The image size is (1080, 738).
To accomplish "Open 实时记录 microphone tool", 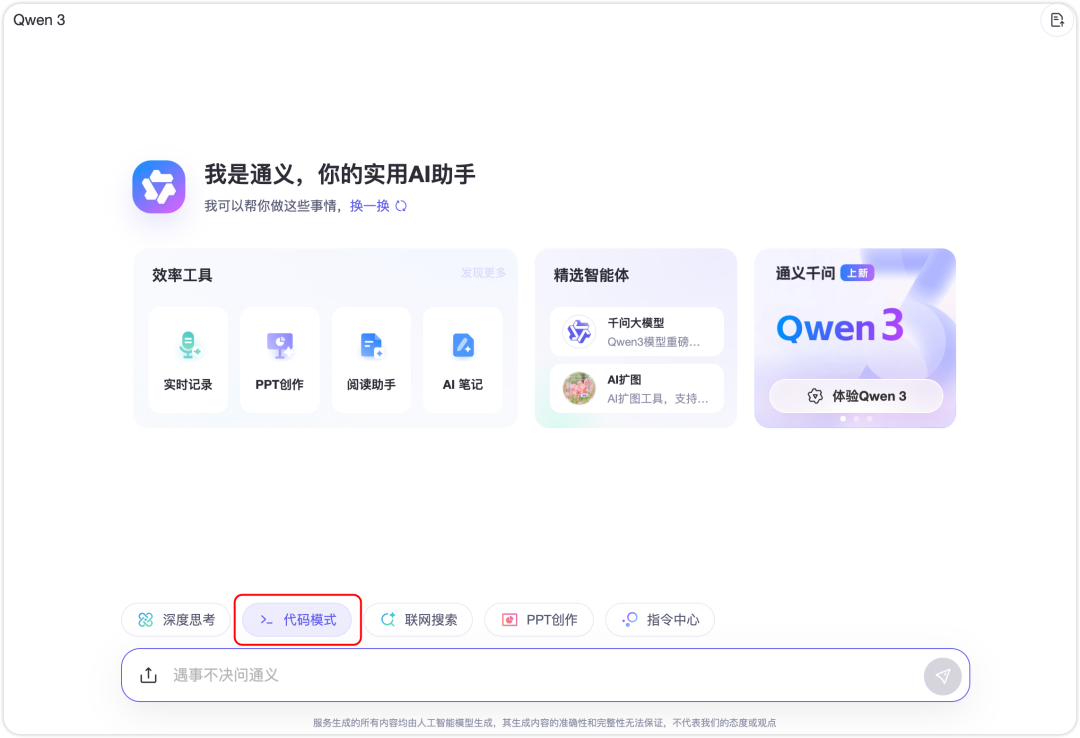I will 188,360.
